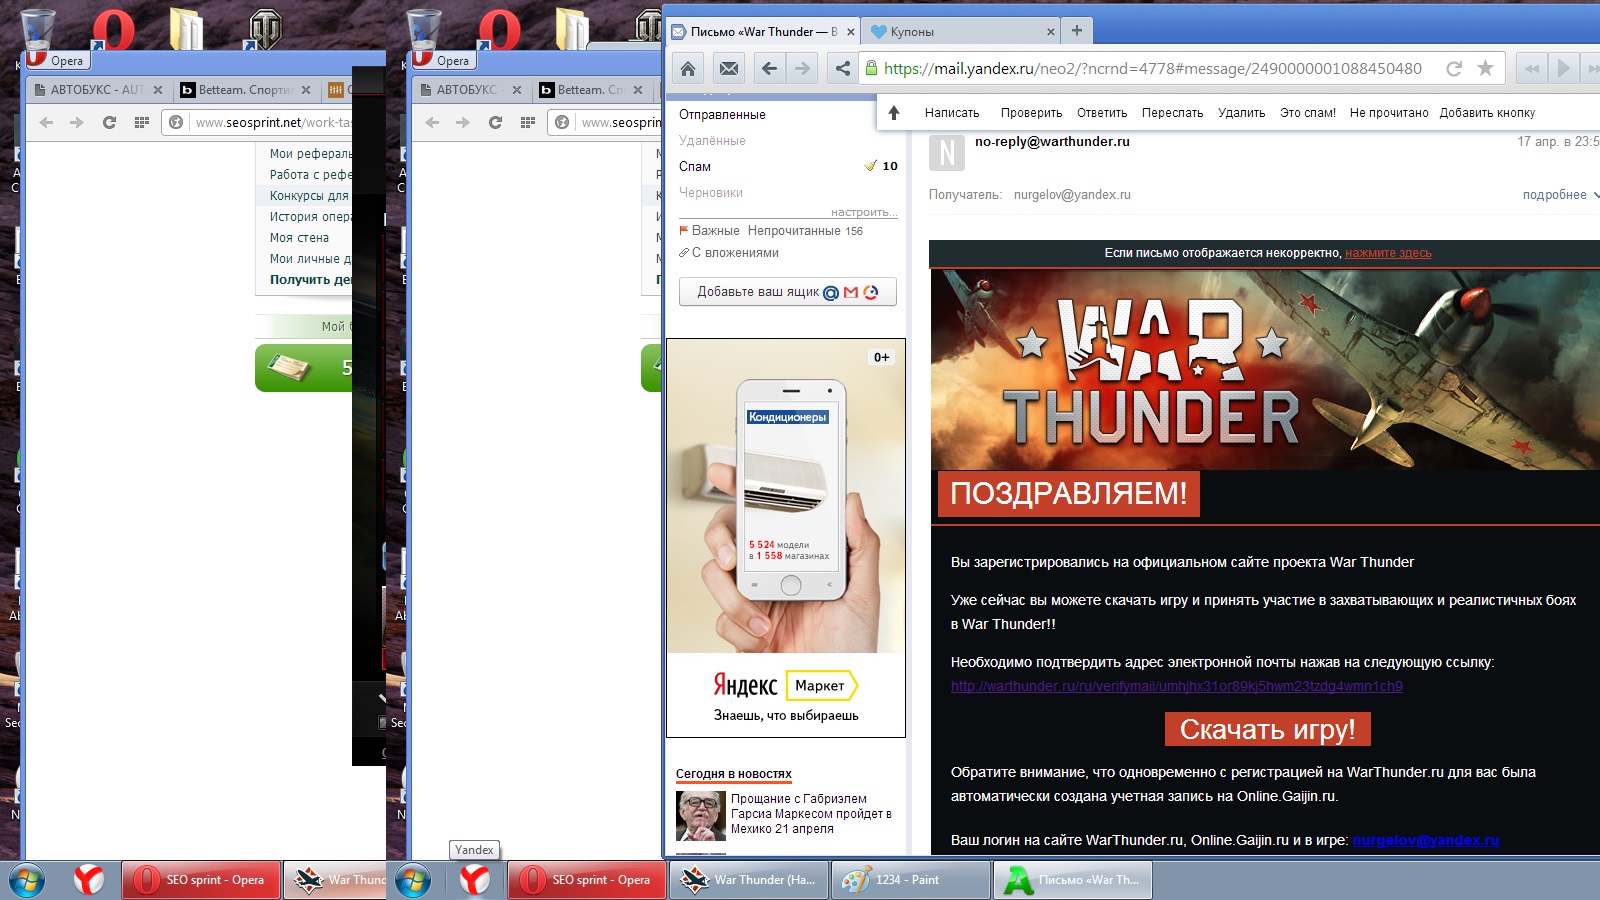The width and height of the screenshot is (1600, 900).
Task: Mark letter with Это спам!
Action: click(x=1308, y=113)
